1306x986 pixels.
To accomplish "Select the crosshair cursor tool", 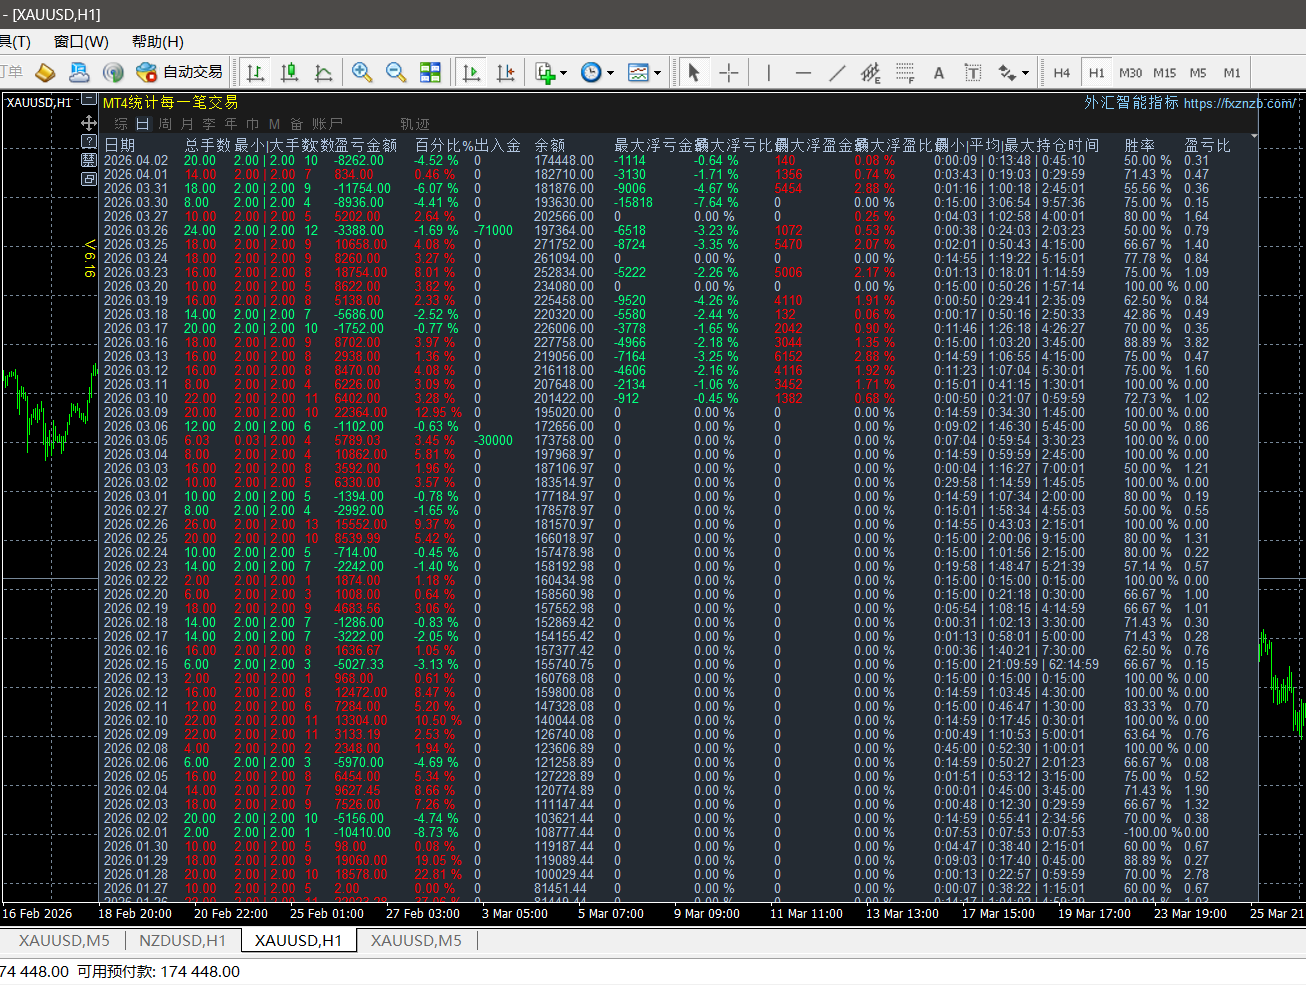I will pos(729,72).
